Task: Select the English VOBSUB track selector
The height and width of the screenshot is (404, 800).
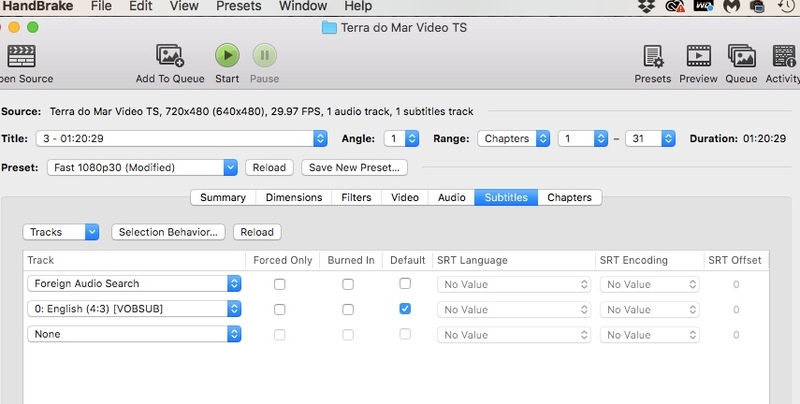Action: (134, 309)
